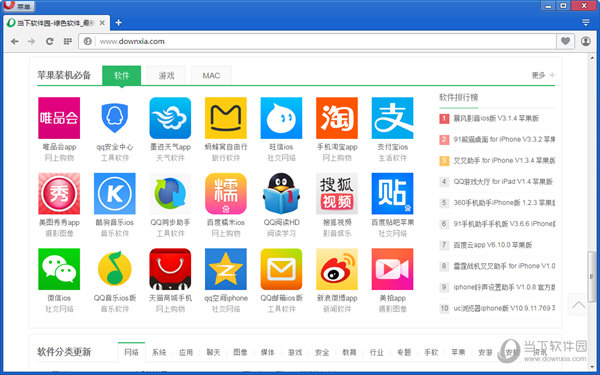This screenshot has width=600, height=375.
Task: Open the qq空间iphone star icon
Action: tap(226, 269)
